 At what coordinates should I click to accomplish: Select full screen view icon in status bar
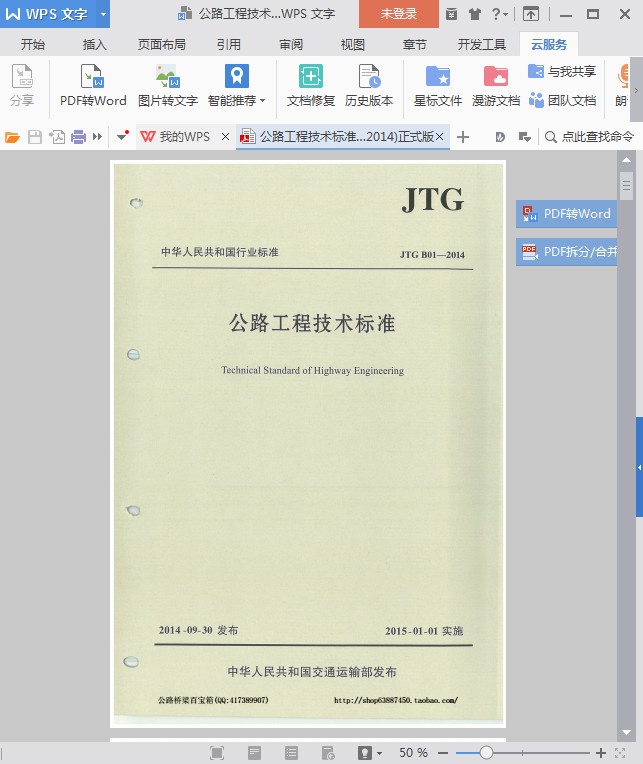tap(217, 753)
